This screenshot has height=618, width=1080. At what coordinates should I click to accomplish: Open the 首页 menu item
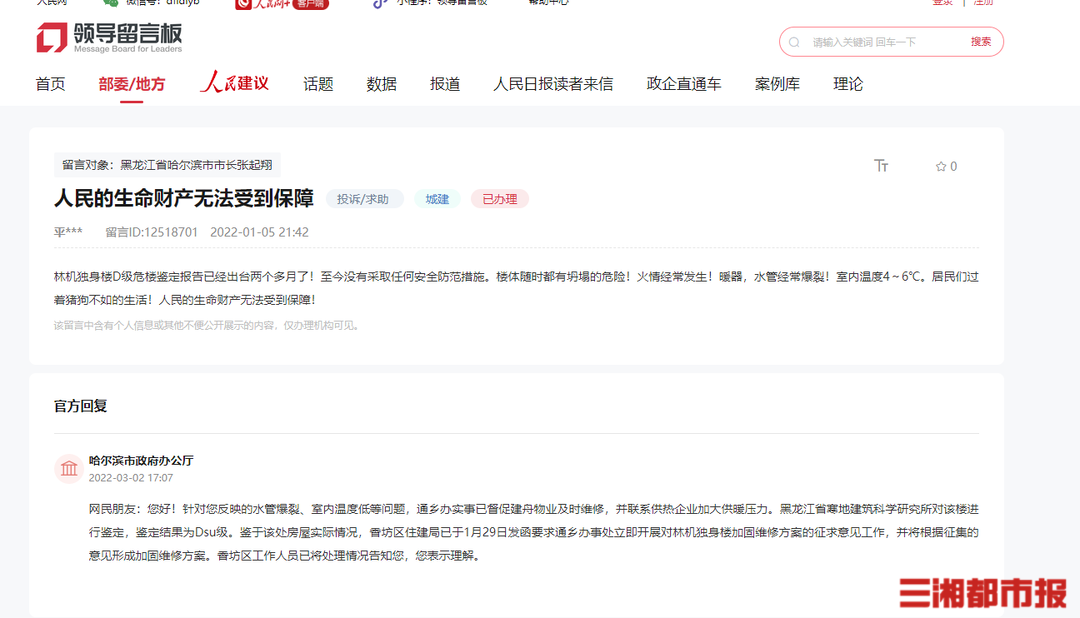click(x=50, y=84)
